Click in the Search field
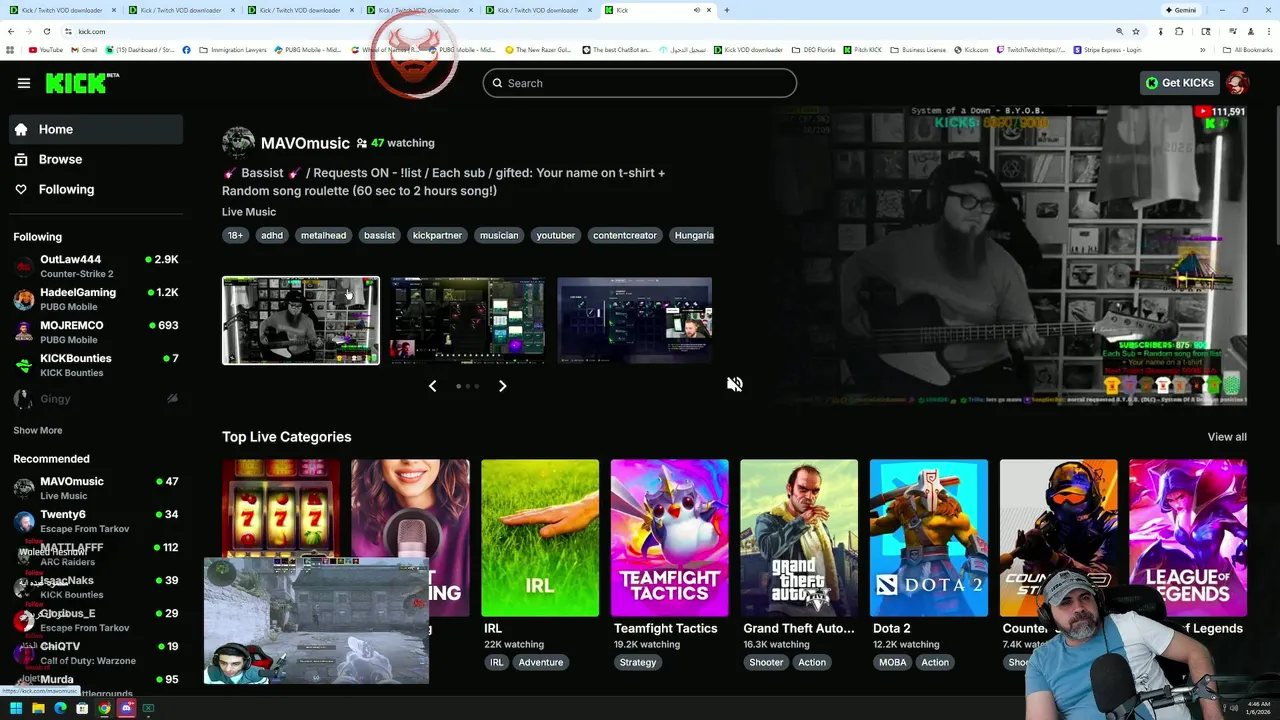The image size is (1280, 720). point(640,83)
